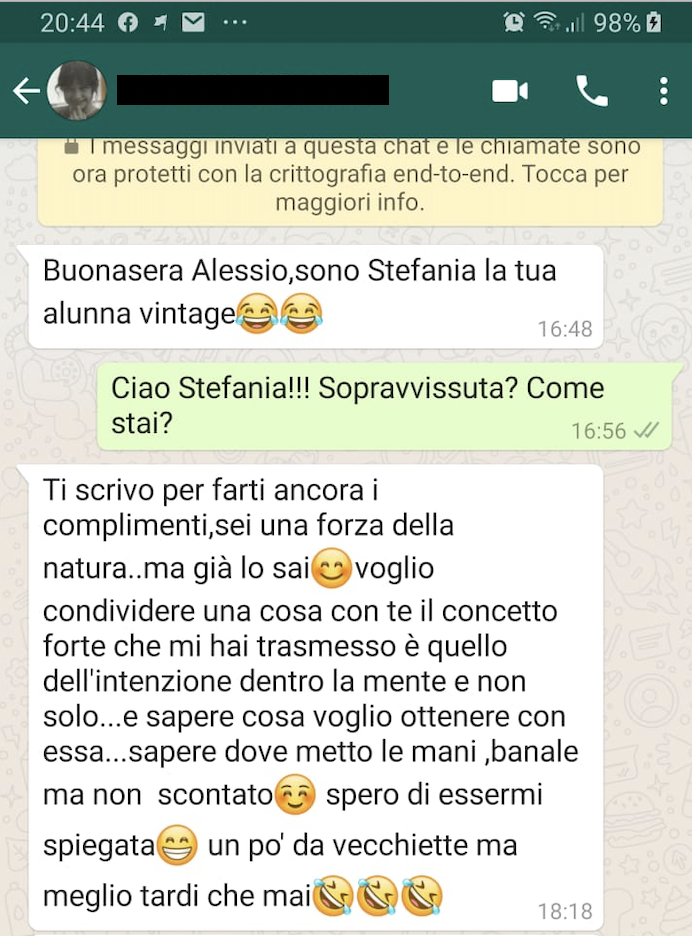The height and width of the screenshot is (936, 692).
Task: Start a video call
Action: pos(509,91)
